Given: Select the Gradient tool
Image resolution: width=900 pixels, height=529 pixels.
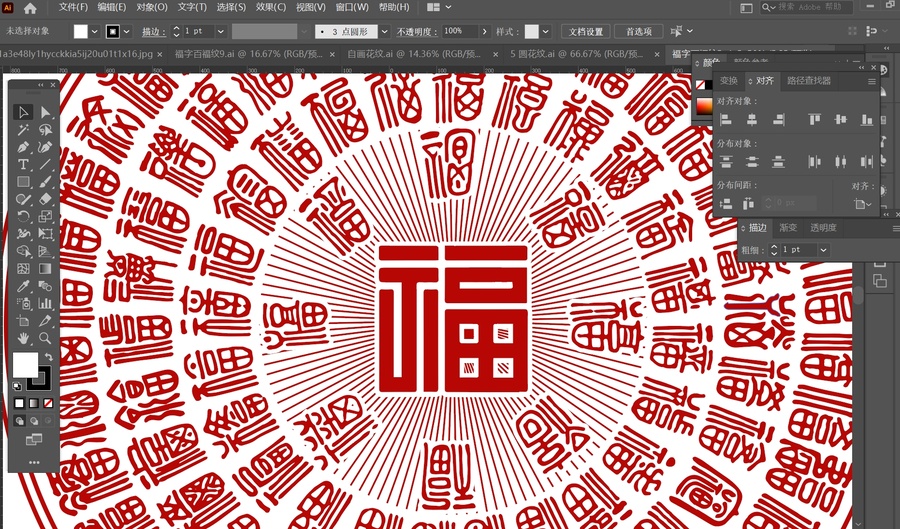Looking at the screenshot, I should pyautogui.click(x=45, y=269).
